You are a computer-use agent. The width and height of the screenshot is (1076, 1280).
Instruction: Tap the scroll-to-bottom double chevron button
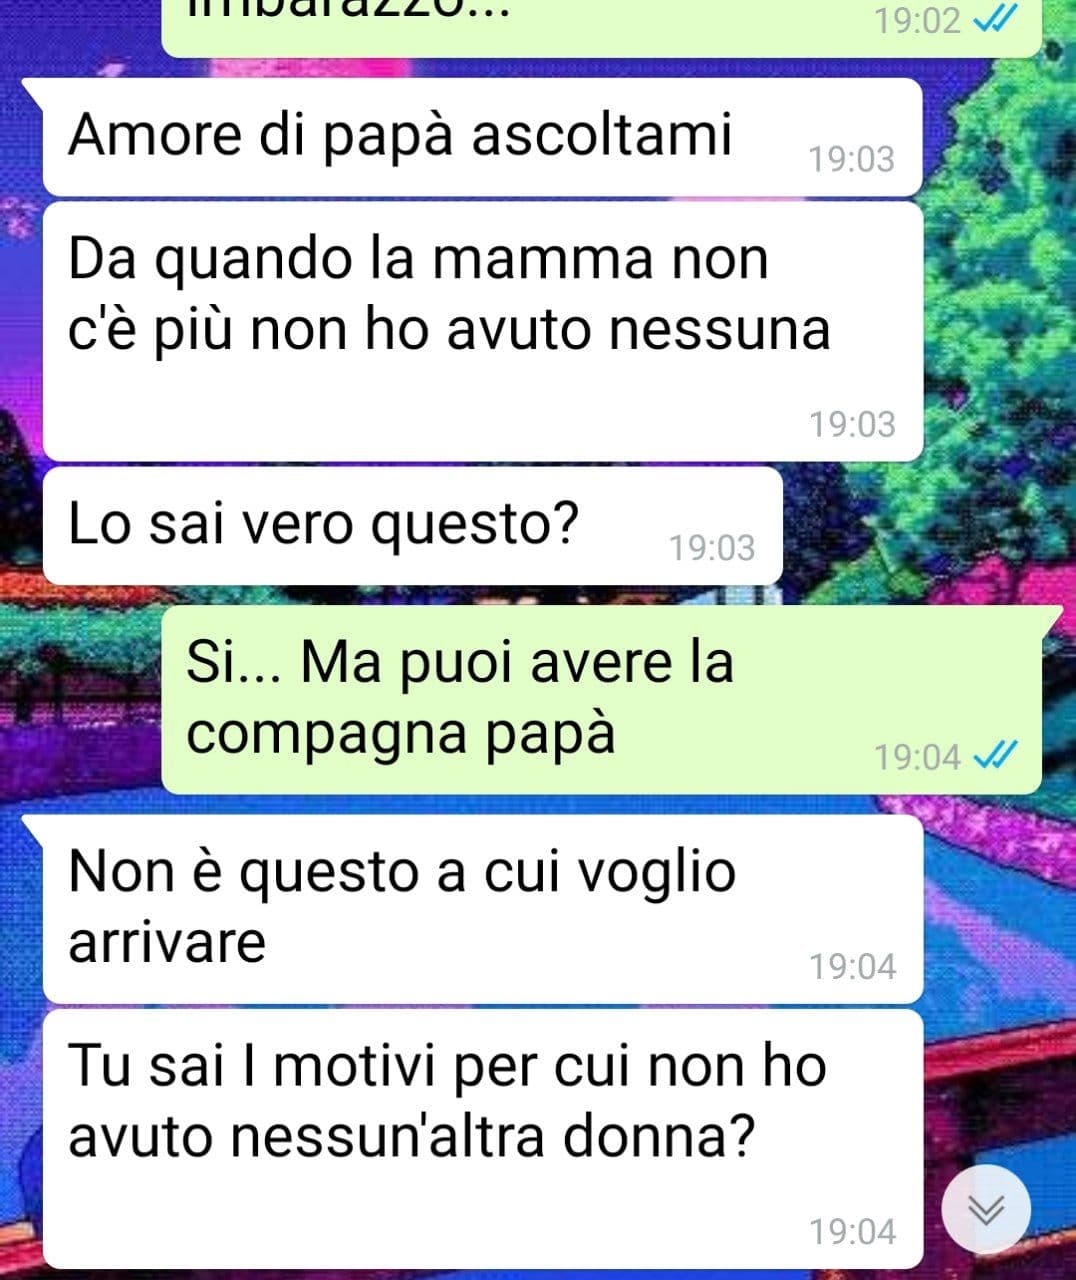pos(987,1209)
